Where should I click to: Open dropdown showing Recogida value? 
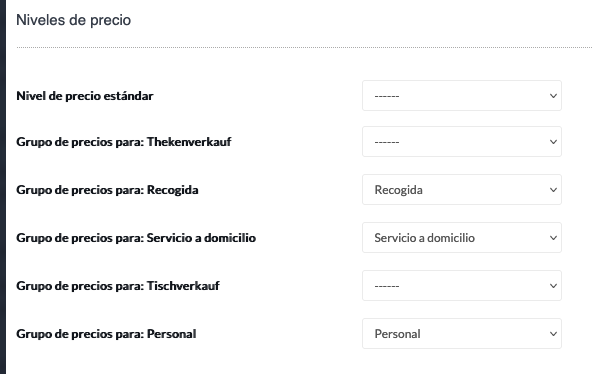462,189
